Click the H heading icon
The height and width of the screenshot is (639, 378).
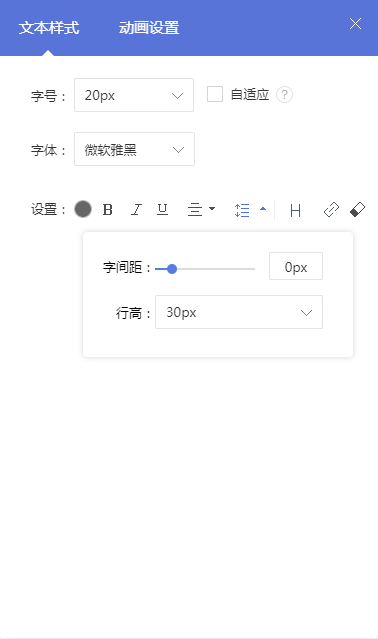[x=295, y=211]
